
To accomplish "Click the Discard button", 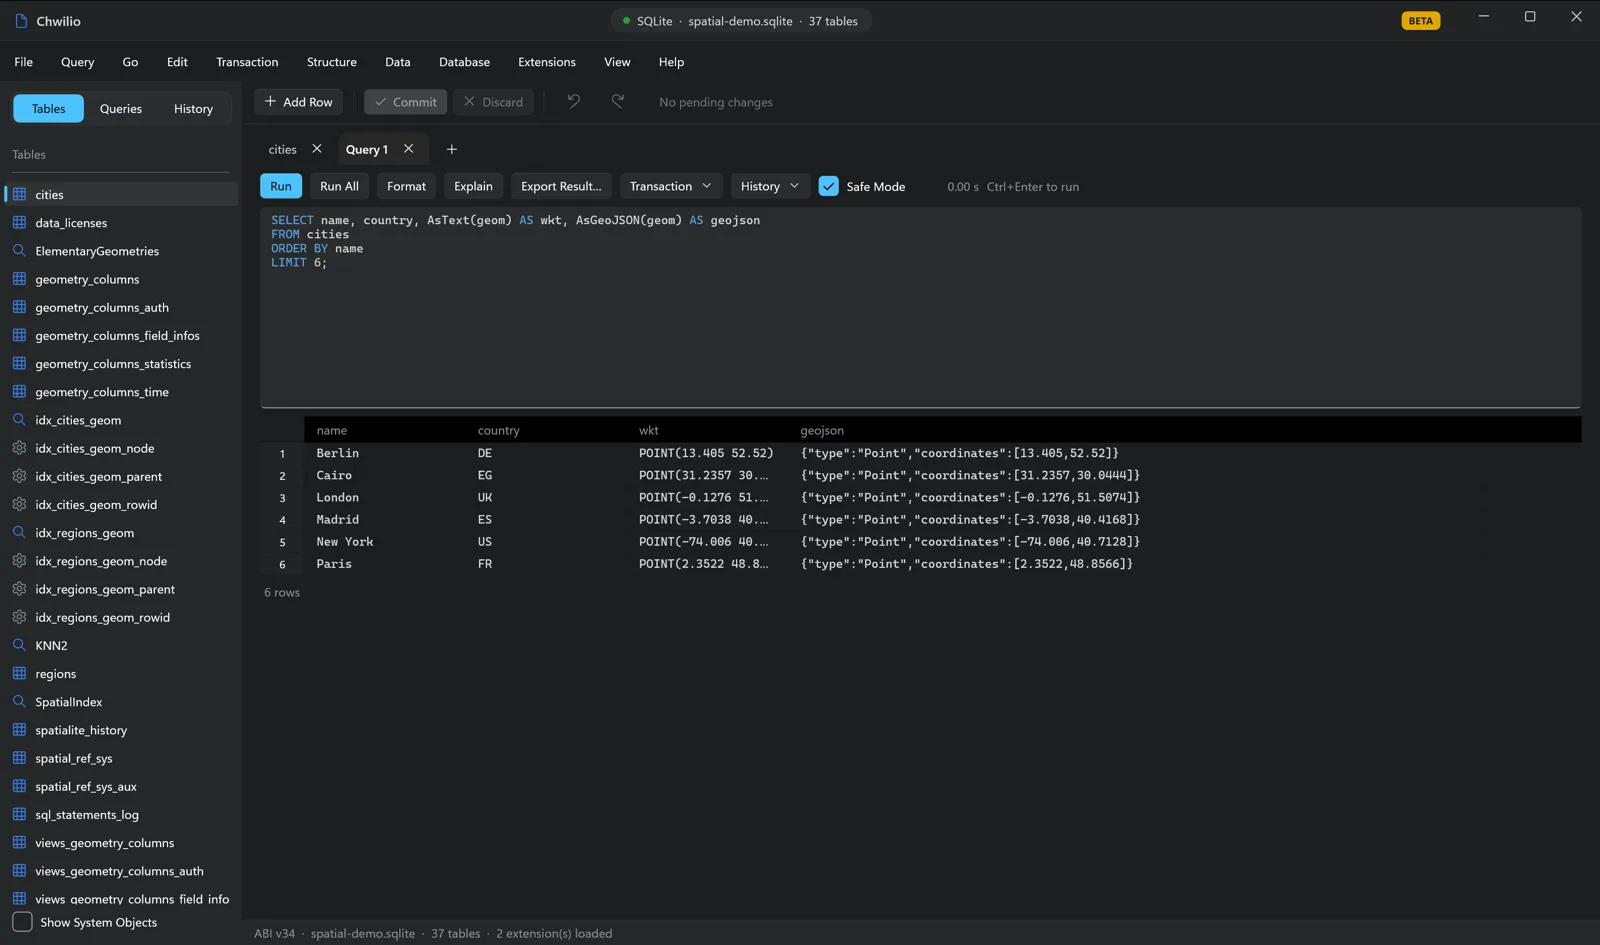I will click(494, 102).
